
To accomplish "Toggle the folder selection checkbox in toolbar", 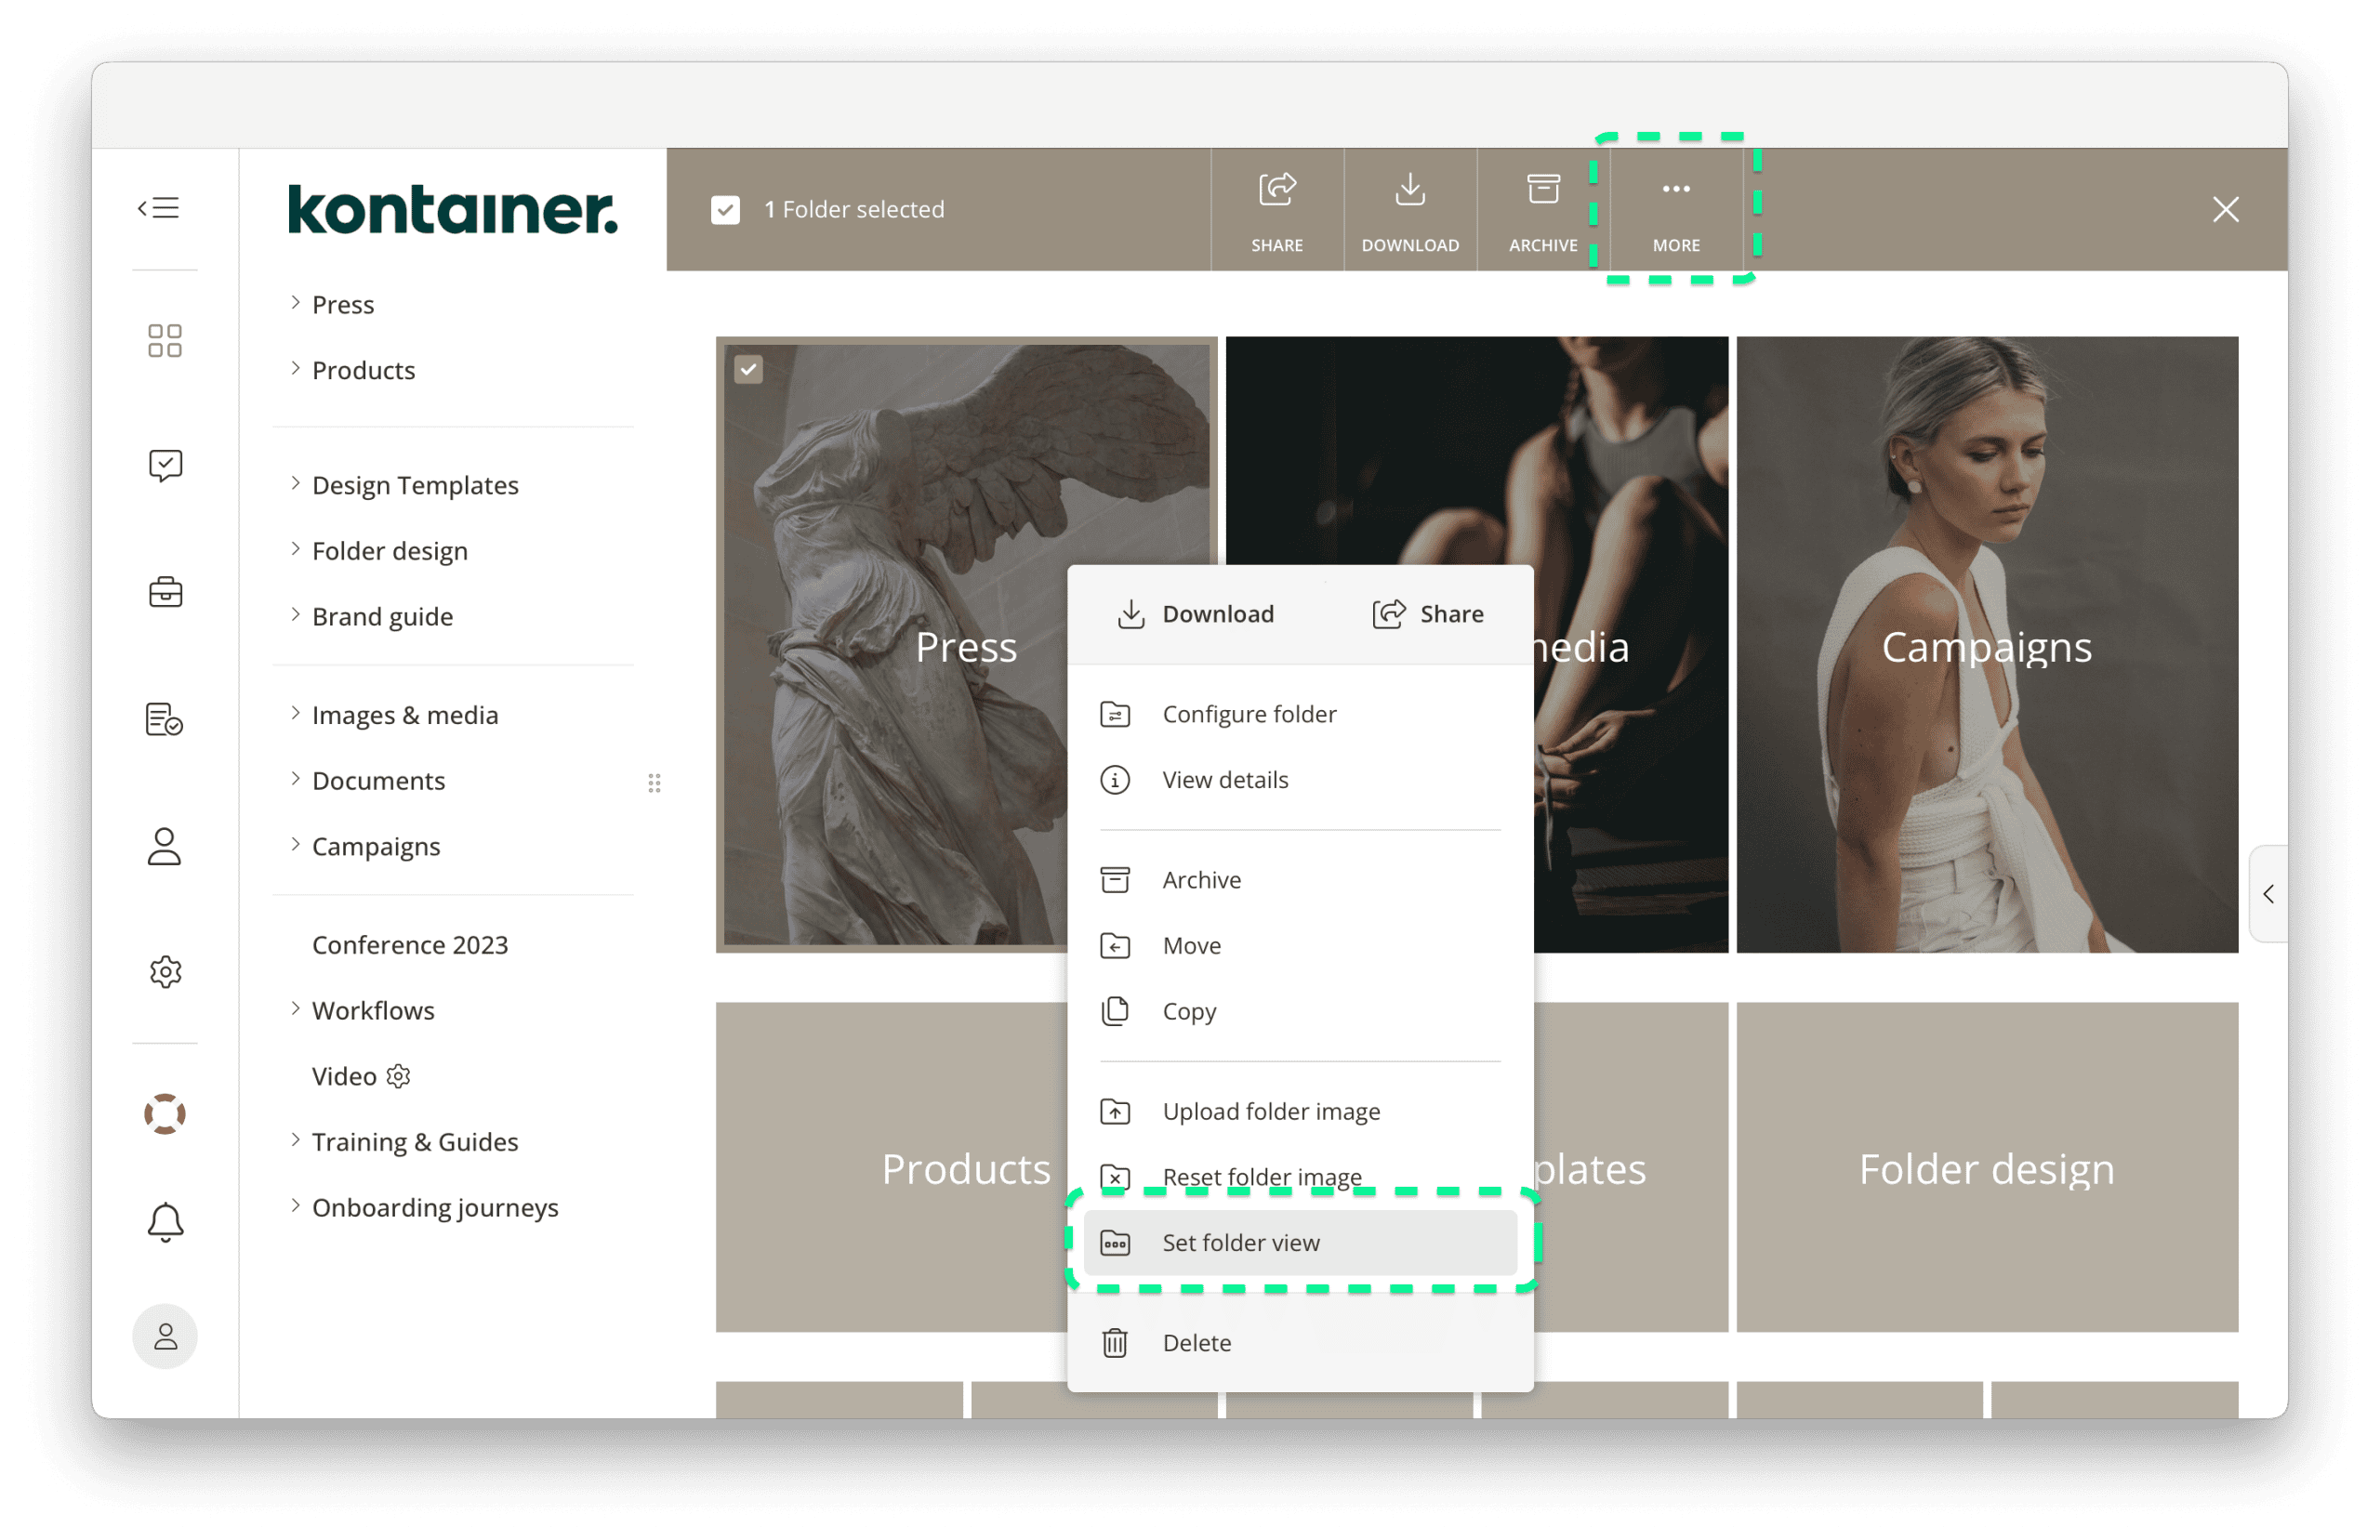I will click(x=725, y=210).
